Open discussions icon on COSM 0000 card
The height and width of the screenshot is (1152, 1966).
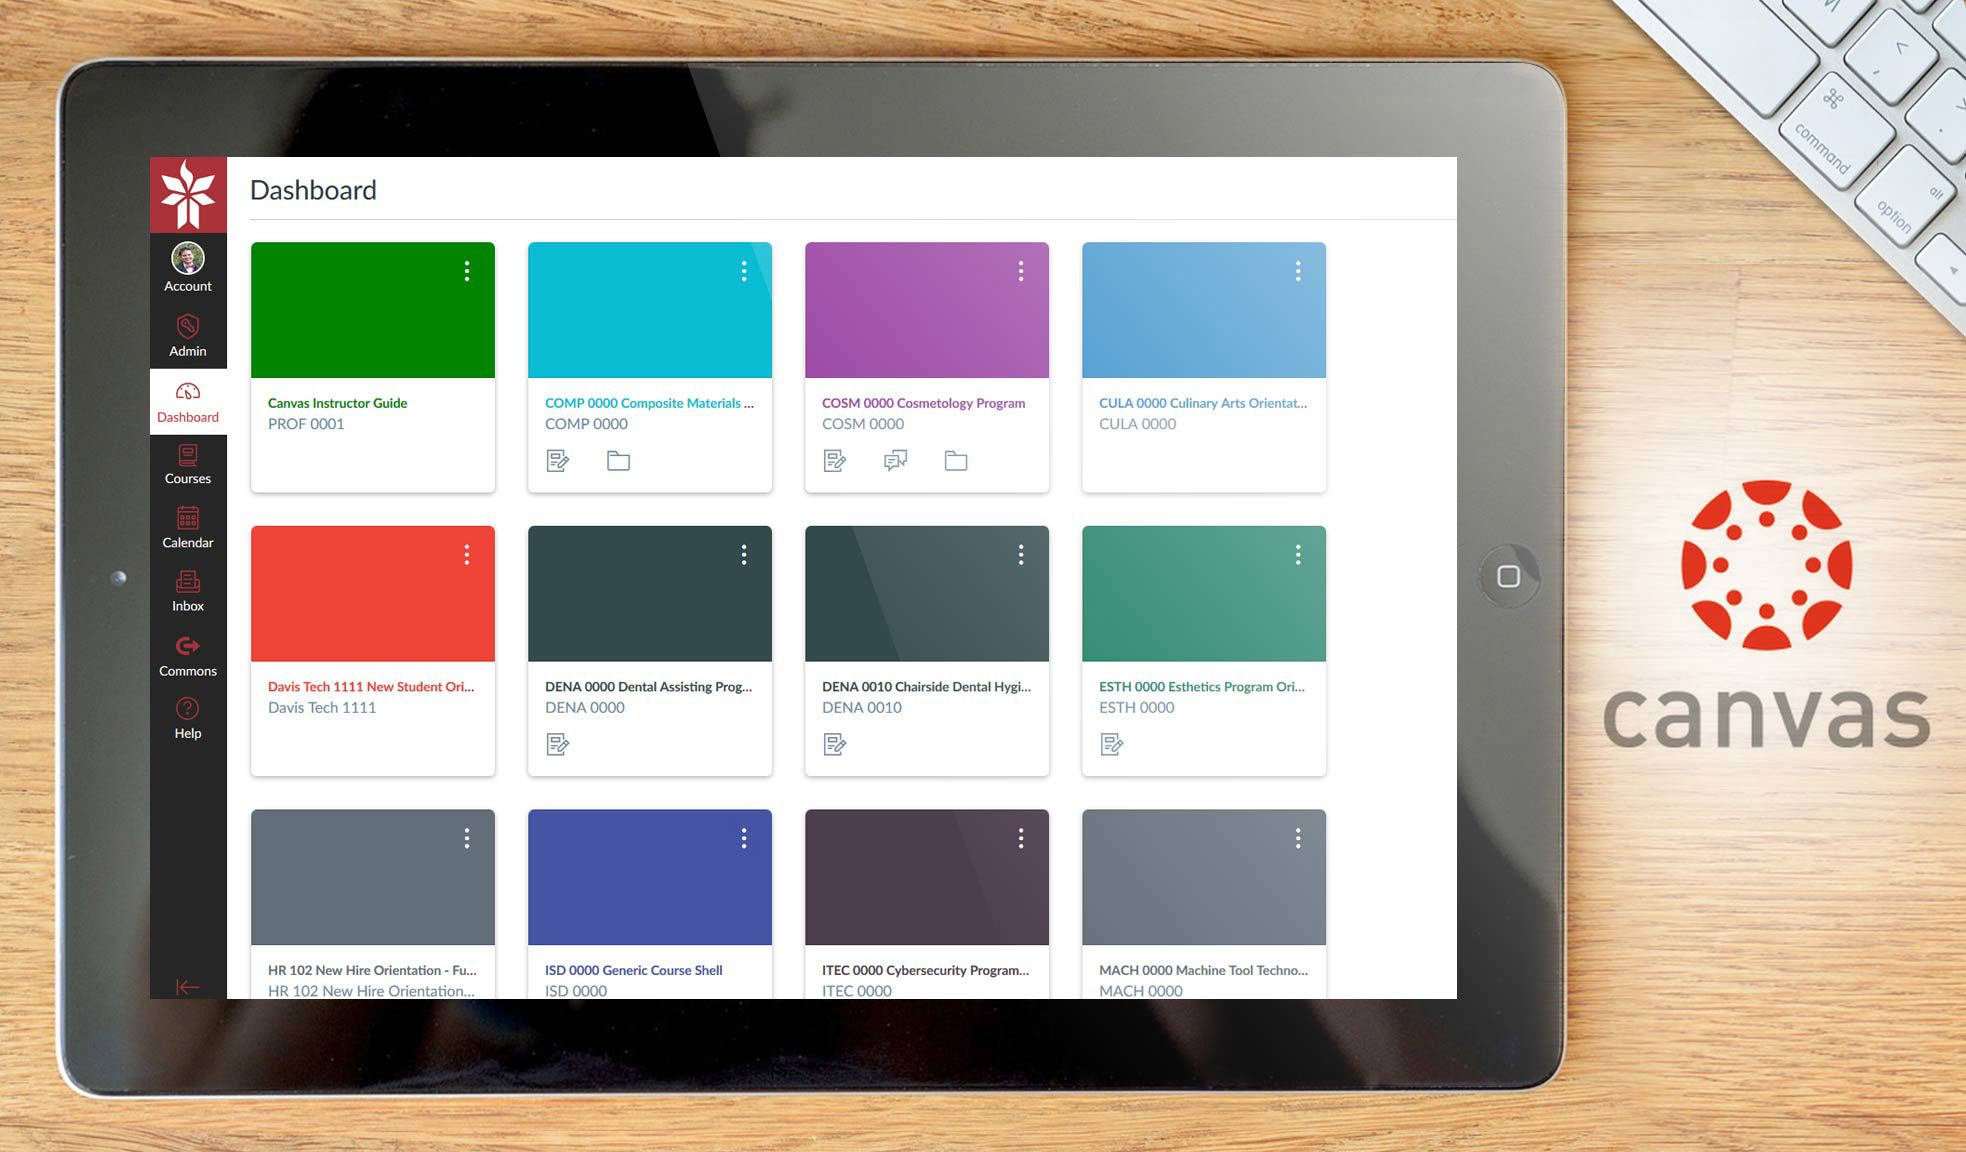point(895,461)
